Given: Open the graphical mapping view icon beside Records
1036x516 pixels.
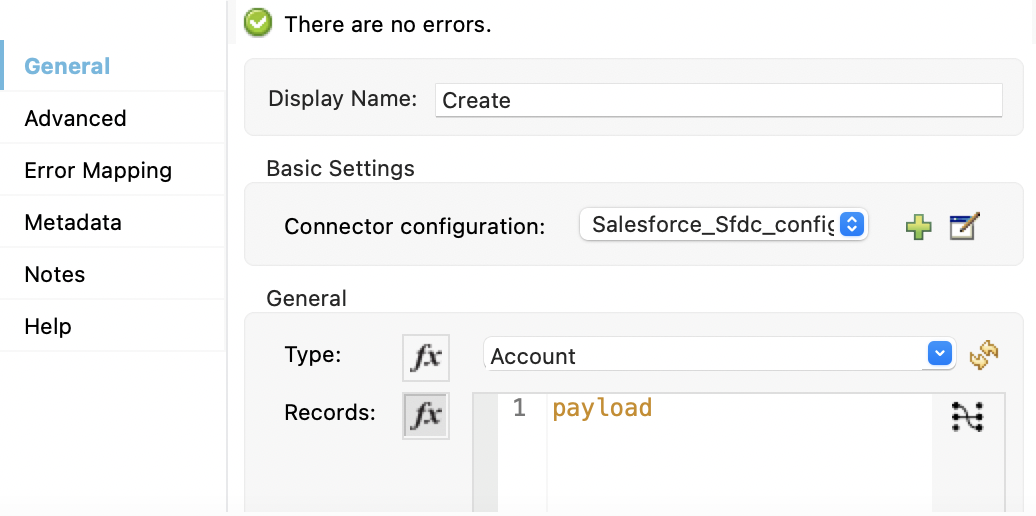Looking at the screenshot, I should [967, 415].
